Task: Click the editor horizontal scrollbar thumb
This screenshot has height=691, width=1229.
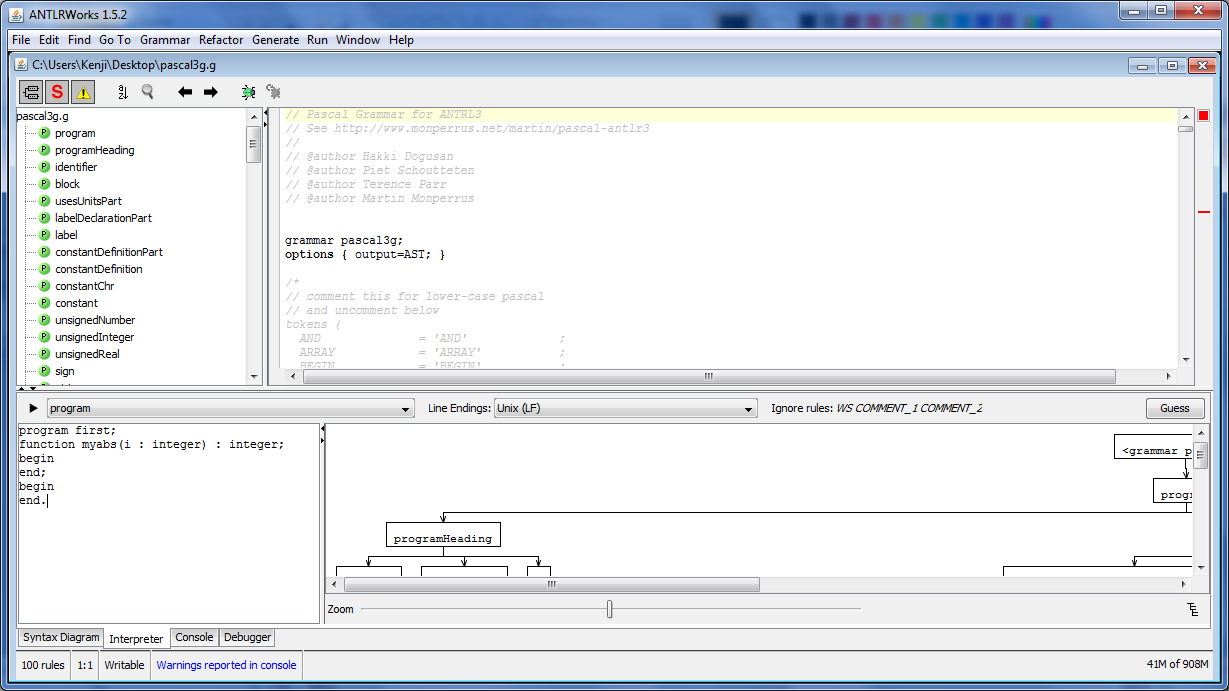Action: pos(707,377)
